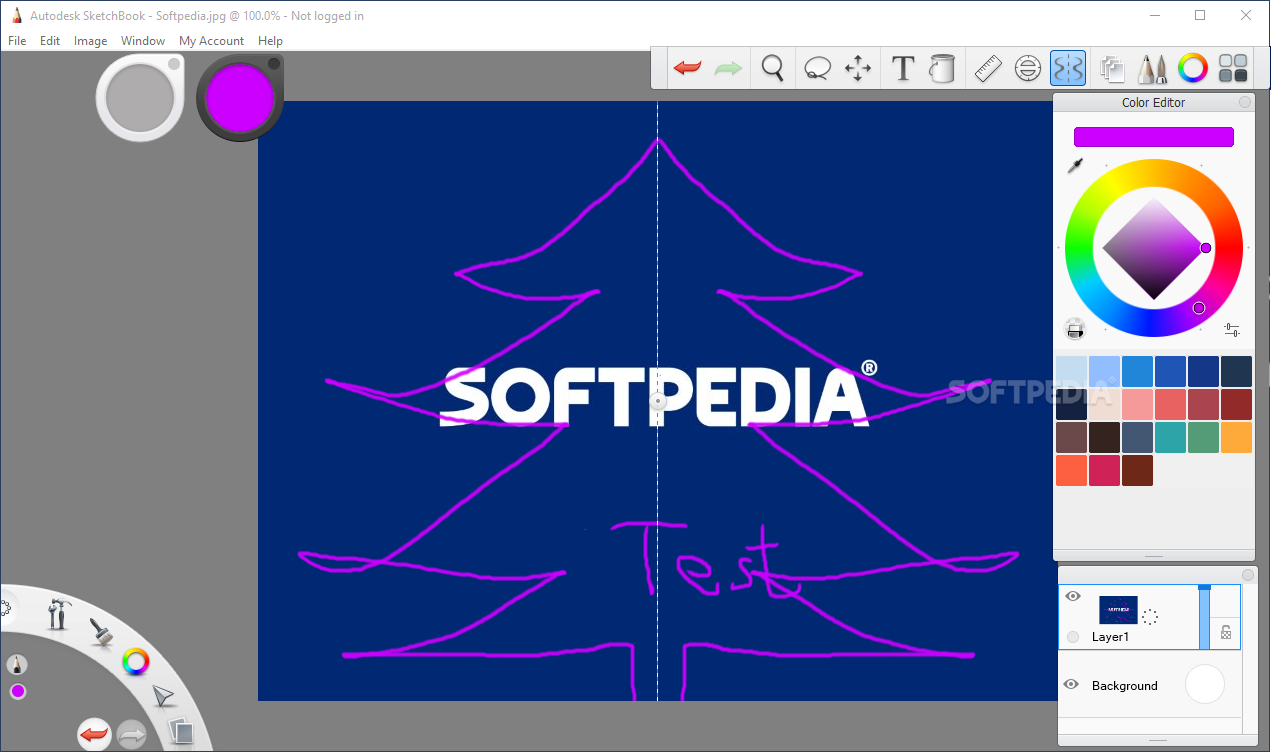Open the UI window layout grid icon
The height and width of the screenshot is (752, 1271).
[x=1234, y=68]
